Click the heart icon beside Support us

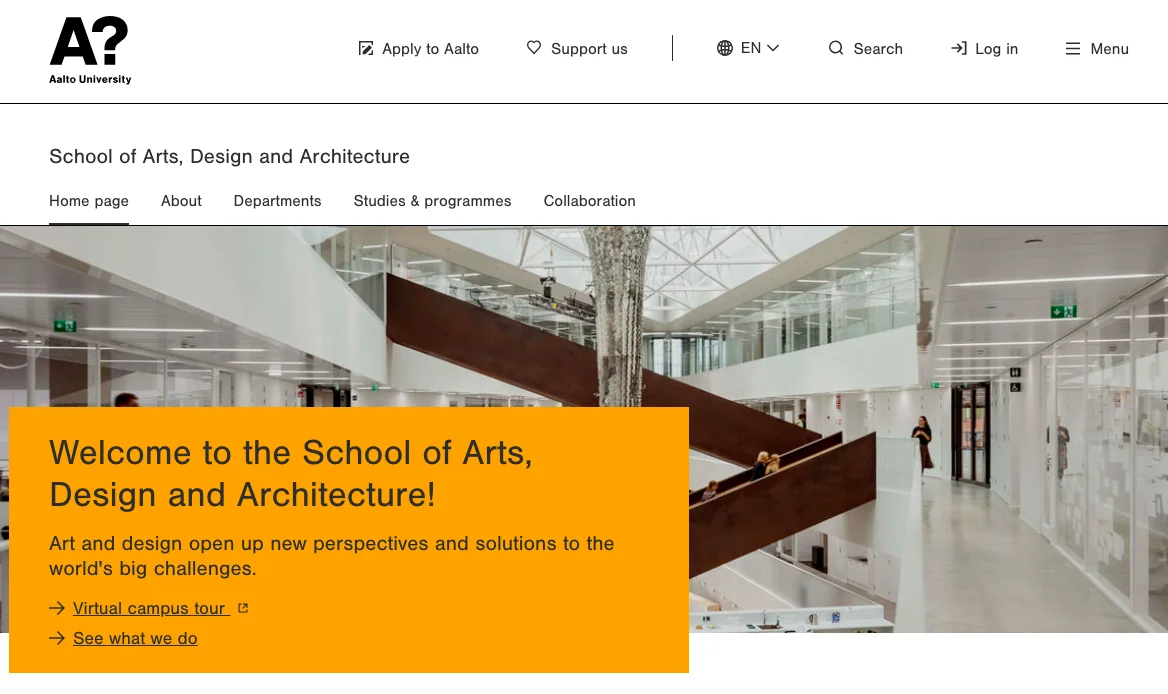click(534, 47)
